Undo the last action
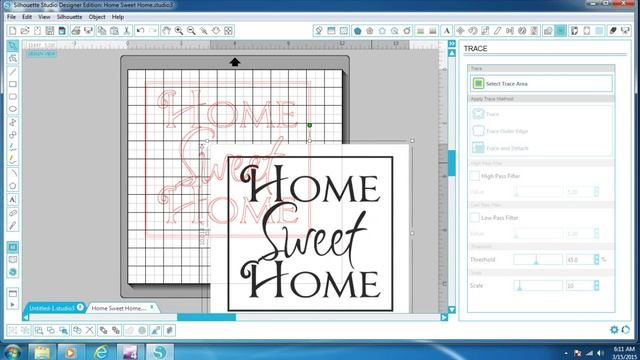Screen dimensions: 640x360 (140, 31)
